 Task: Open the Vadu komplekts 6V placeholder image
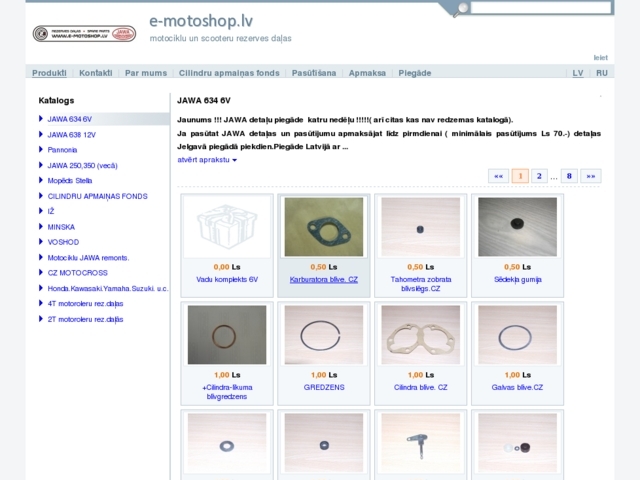227,226
